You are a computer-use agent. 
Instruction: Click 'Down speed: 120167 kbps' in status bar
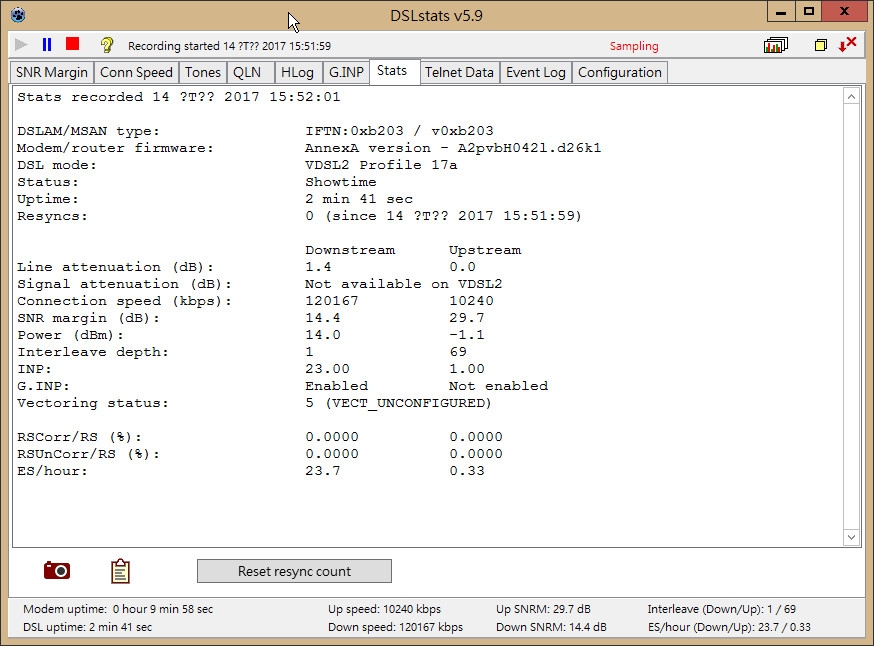[x=395, y=627]
